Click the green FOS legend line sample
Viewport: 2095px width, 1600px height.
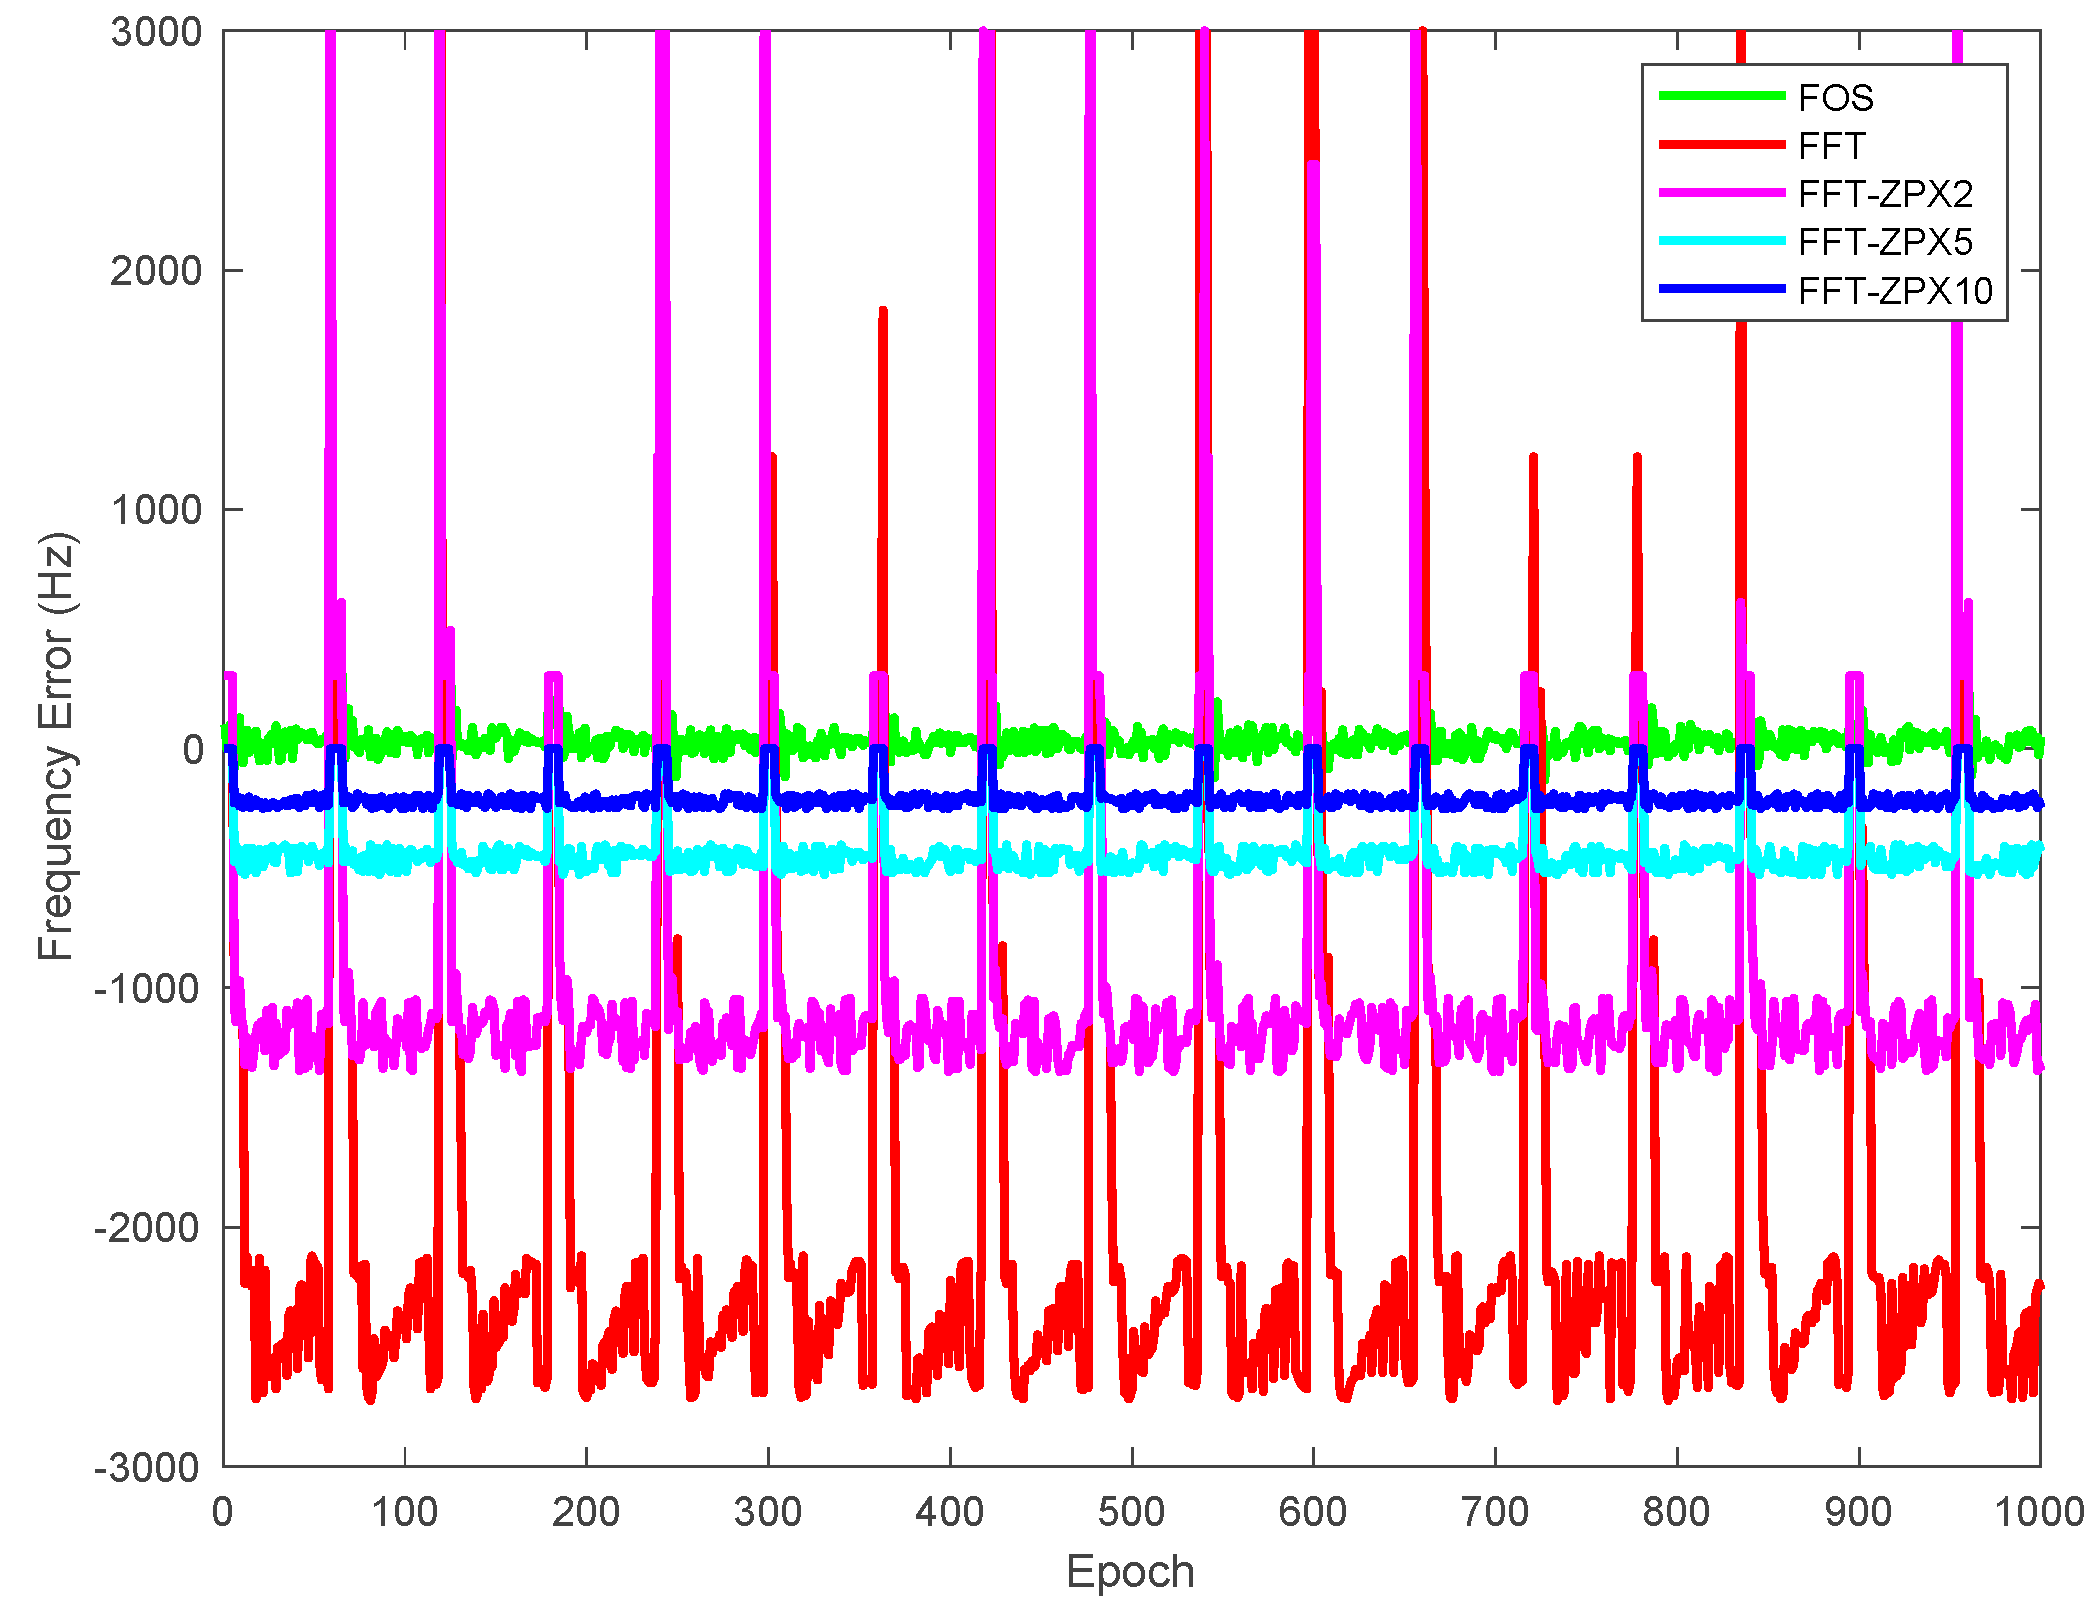coord(1721,96)
